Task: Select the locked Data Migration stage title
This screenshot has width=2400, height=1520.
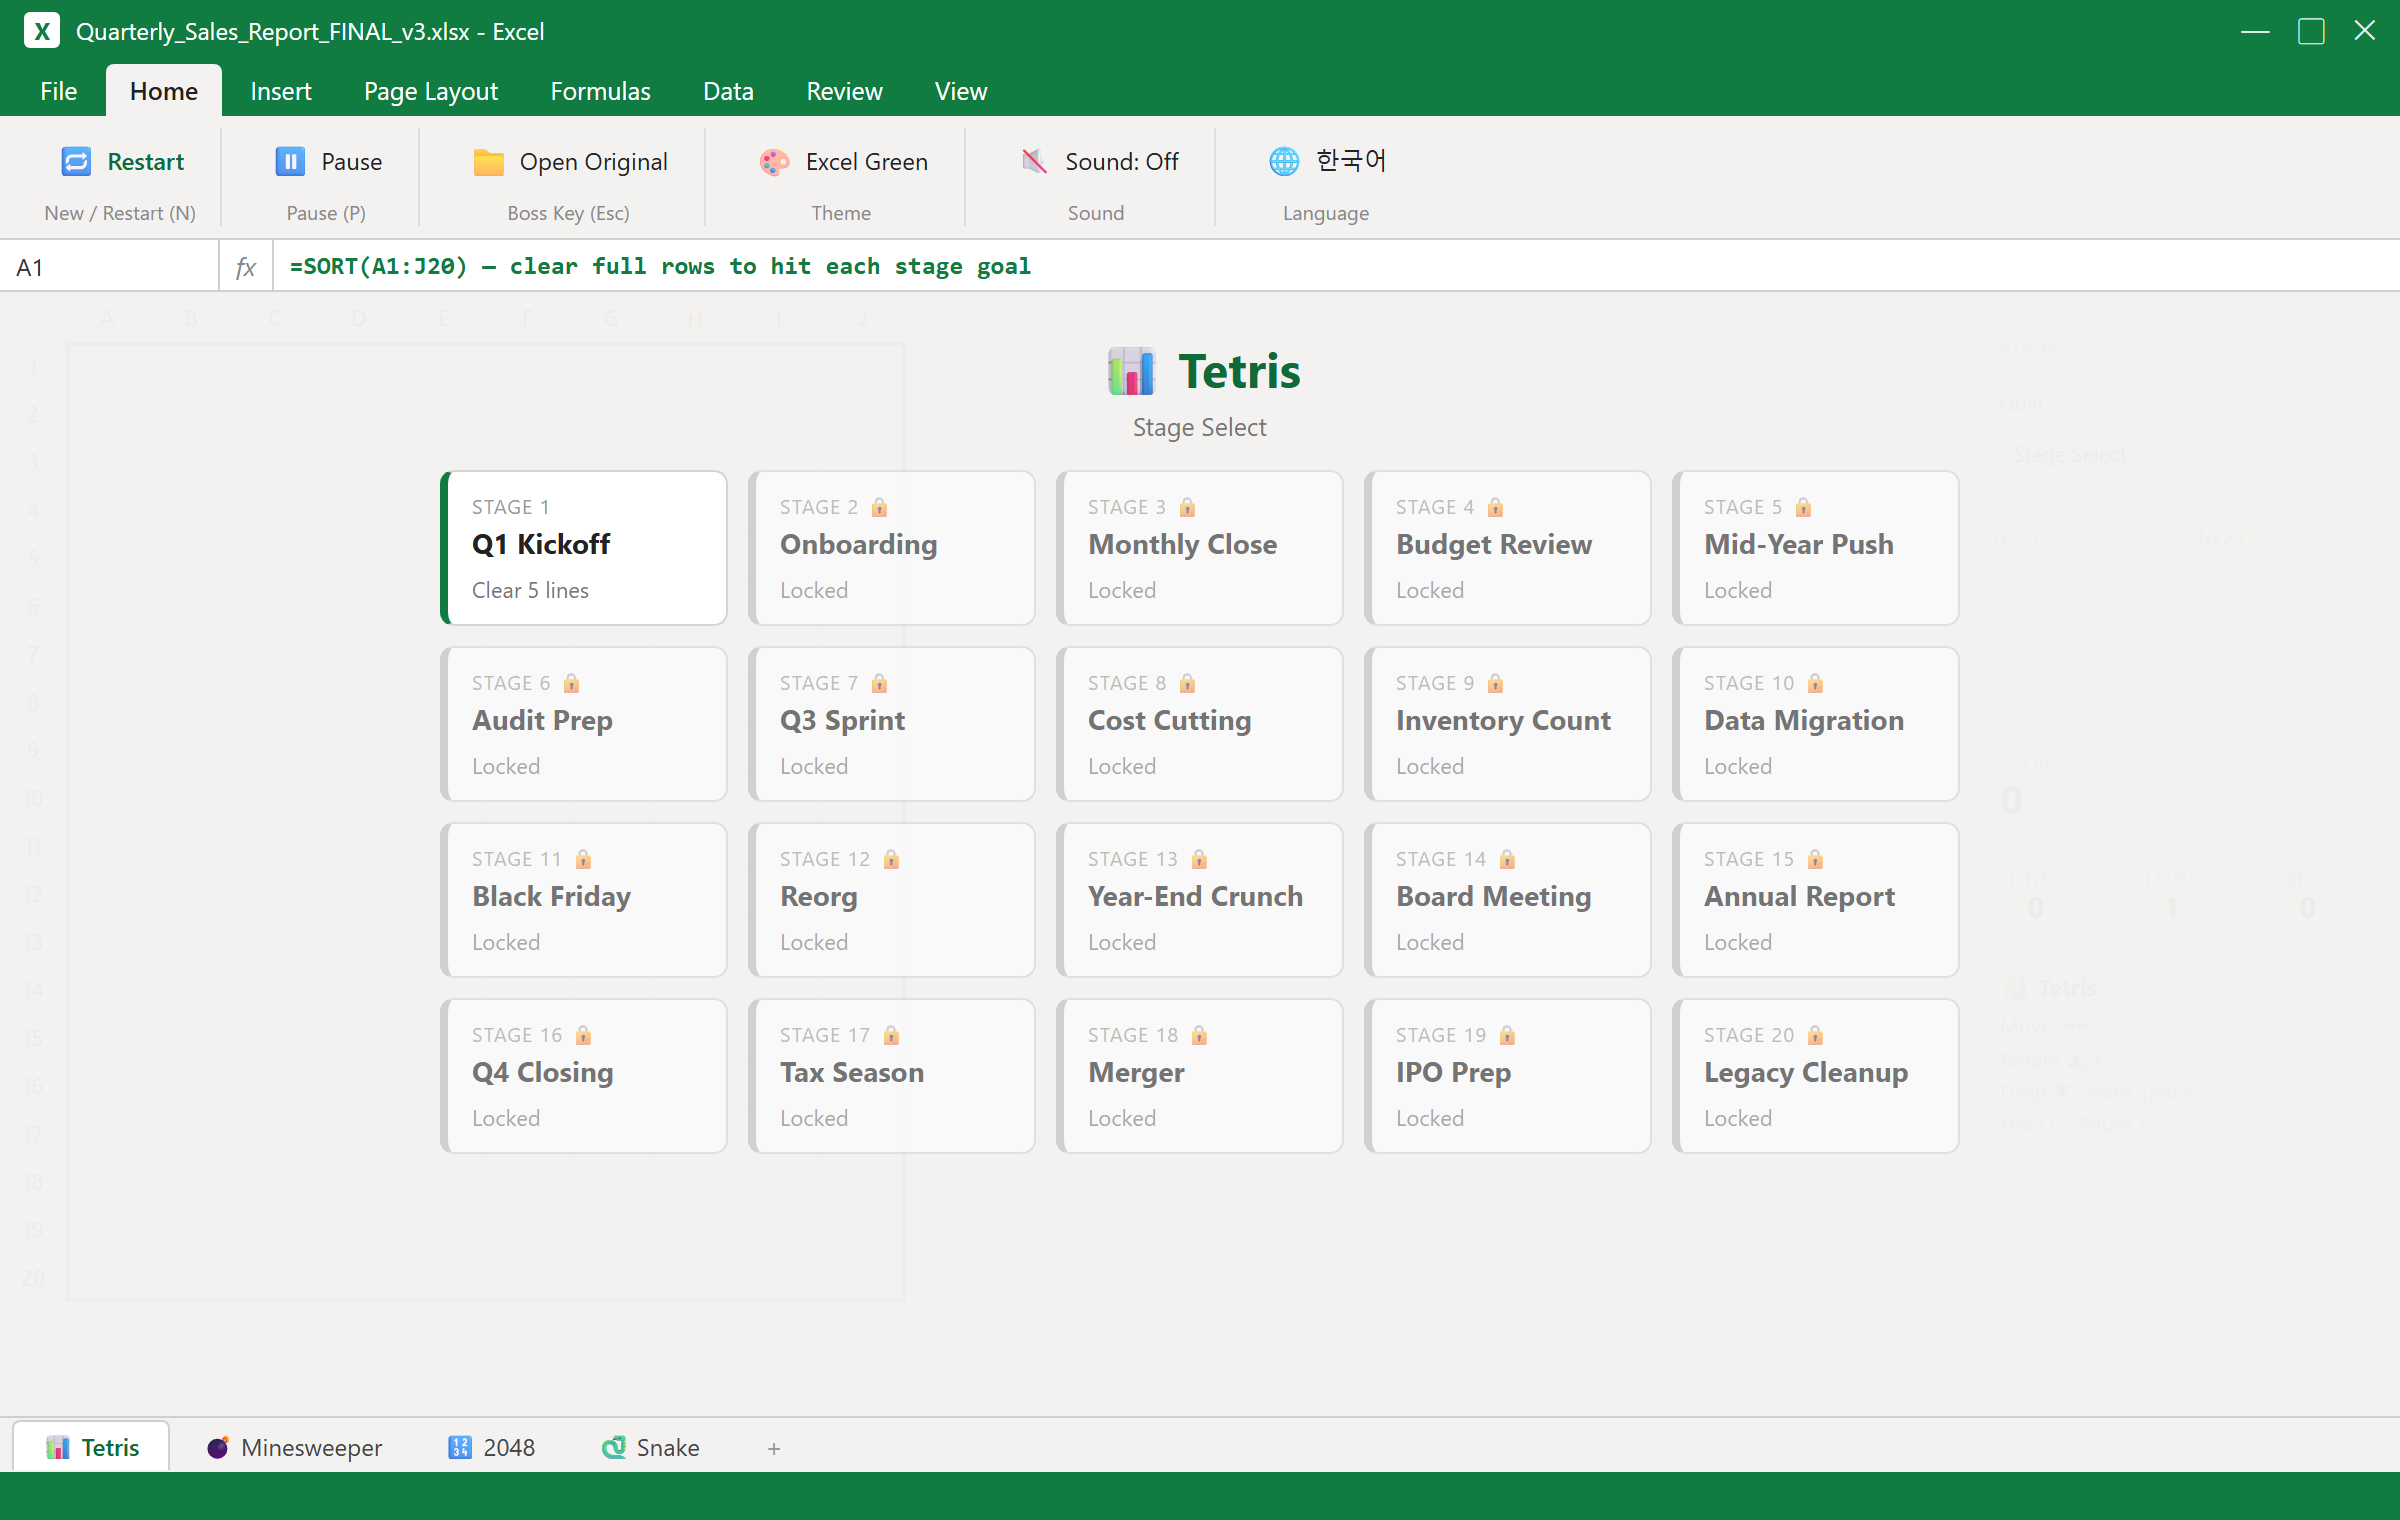Action: pyautogui.click(x=1804, y=720)
